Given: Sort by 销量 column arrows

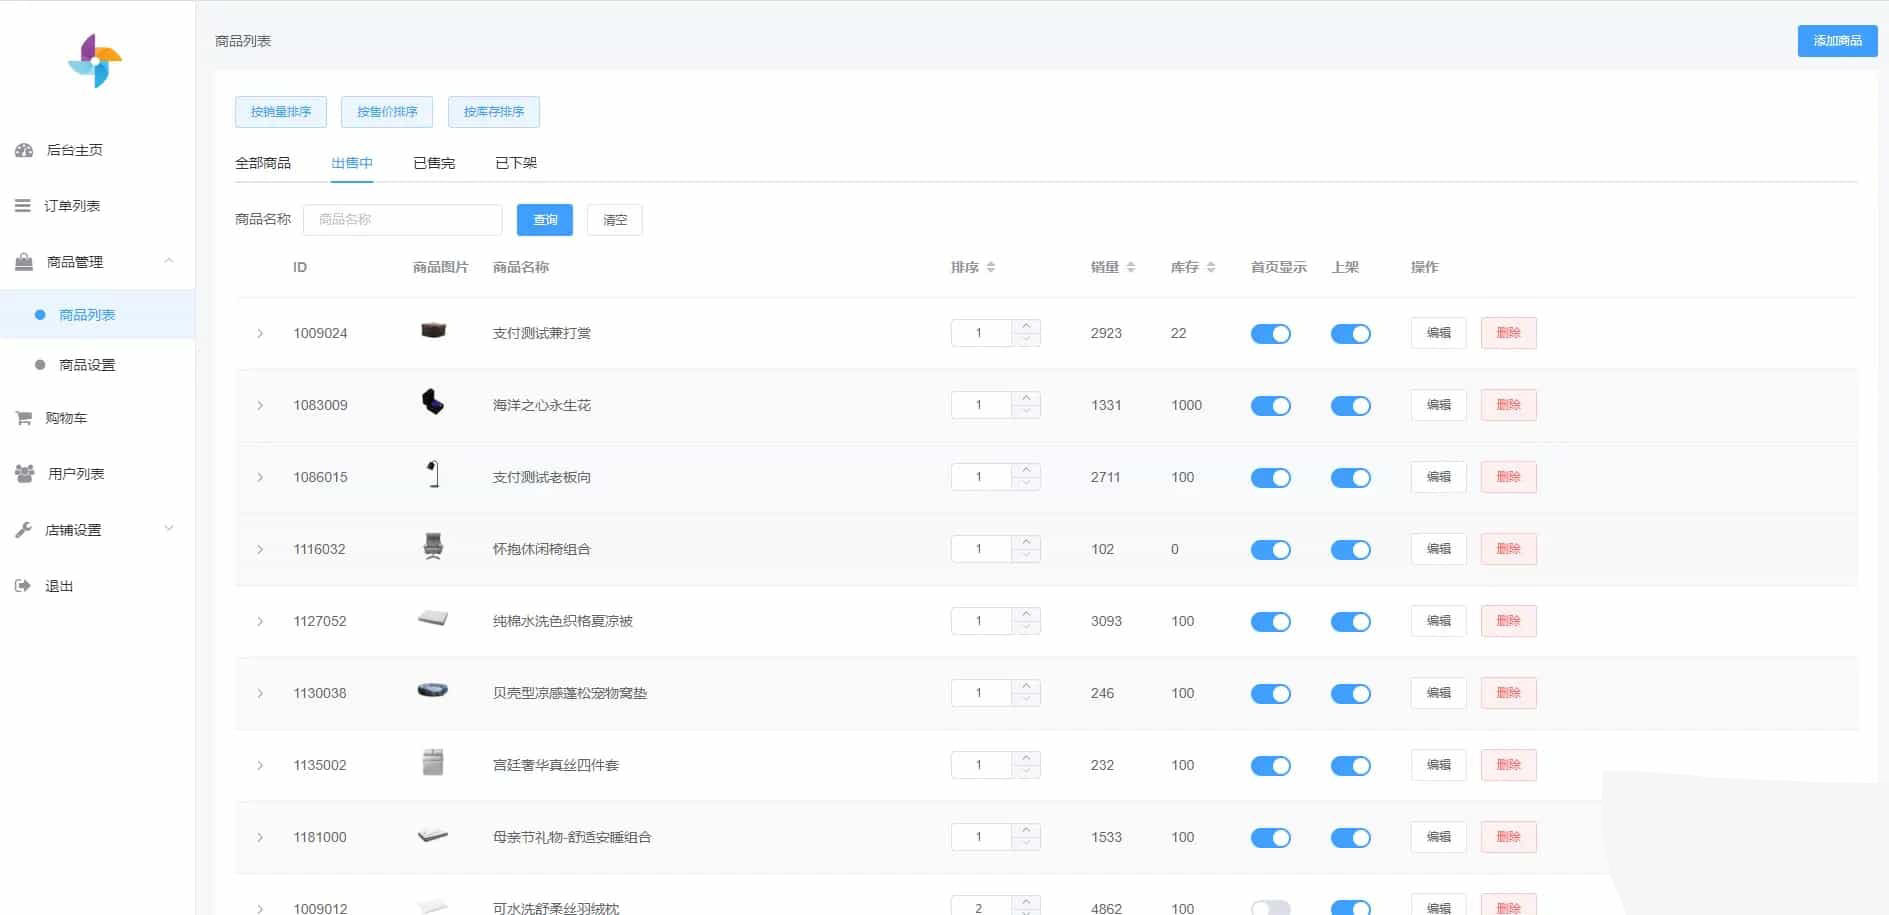Looking at the screenshot, I should [x=1131, y=267].
